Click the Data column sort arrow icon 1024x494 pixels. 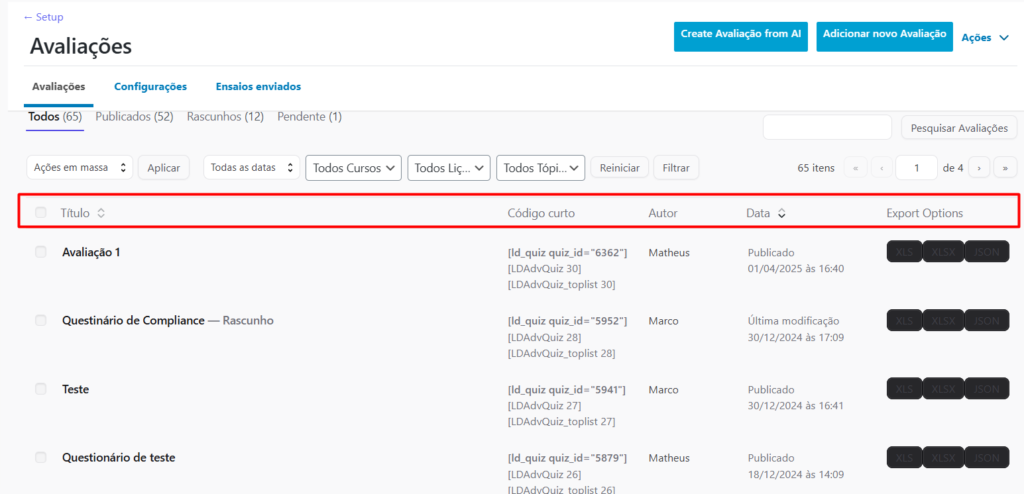[x=782, y=213]
